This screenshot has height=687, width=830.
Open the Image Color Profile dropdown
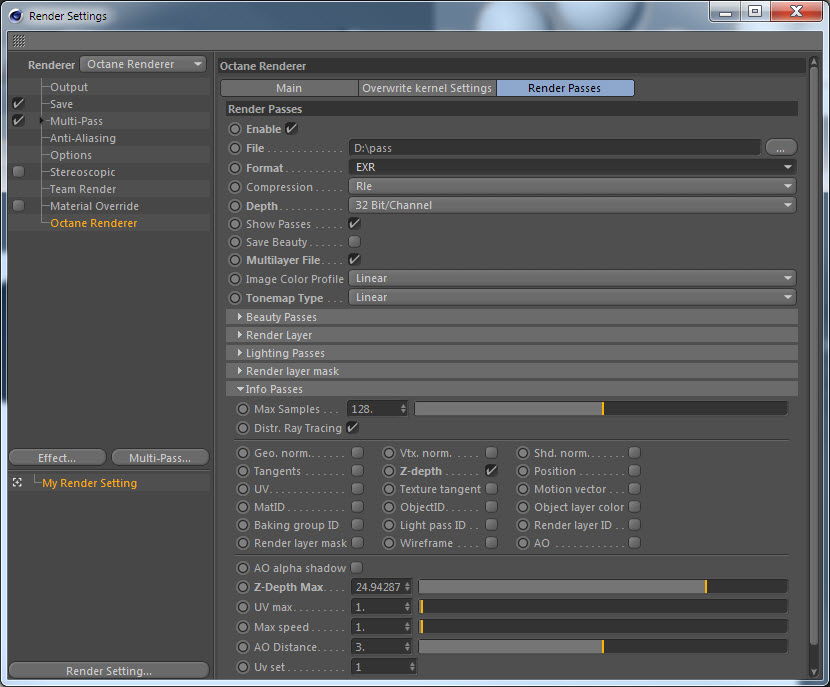coord(572,278)
